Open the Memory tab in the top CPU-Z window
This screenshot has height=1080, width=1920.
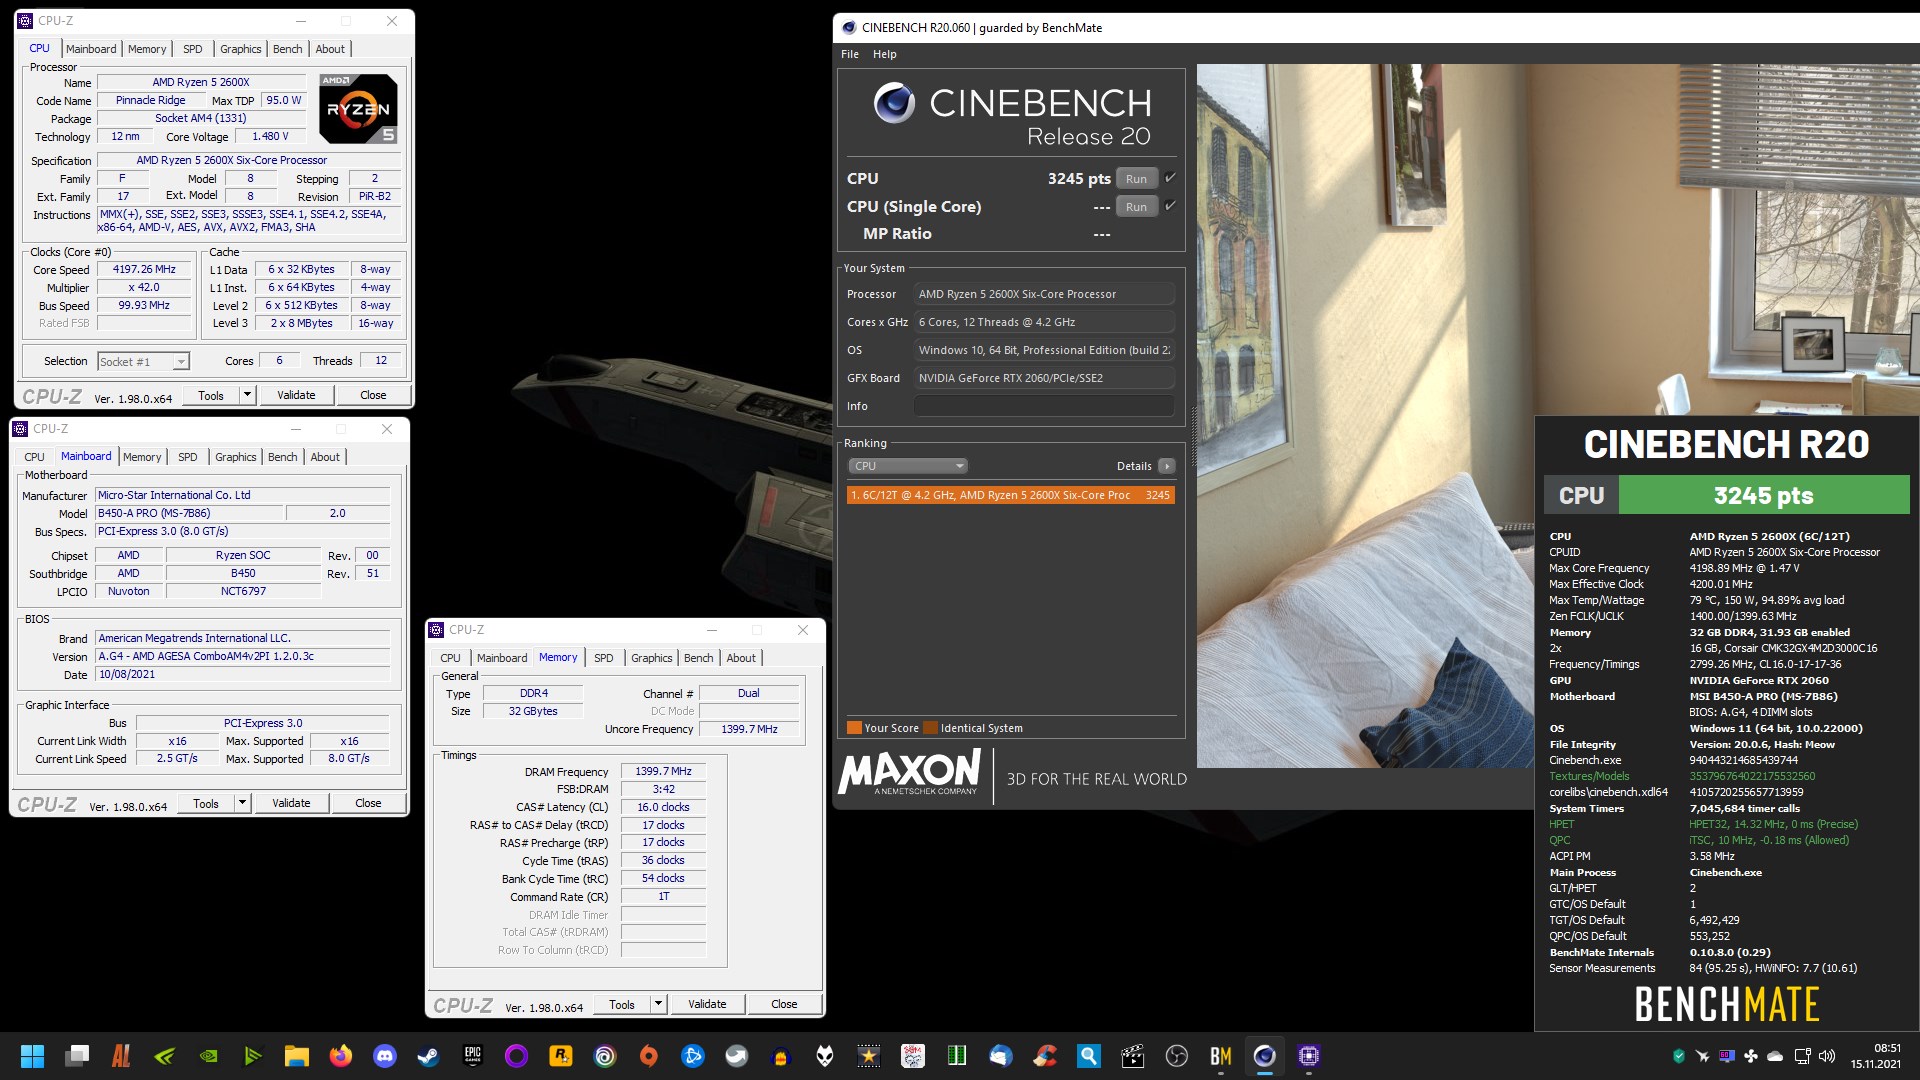coord(147,49)
